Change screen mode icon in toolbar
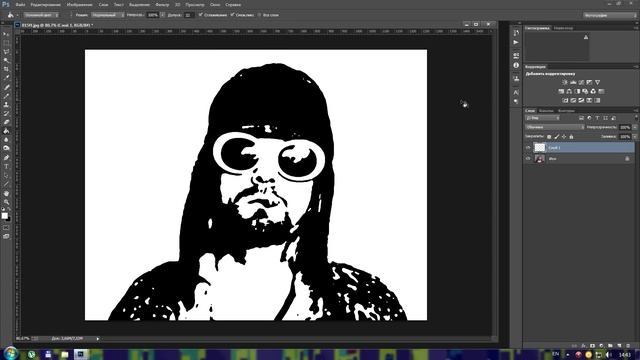 pos(6,236)
